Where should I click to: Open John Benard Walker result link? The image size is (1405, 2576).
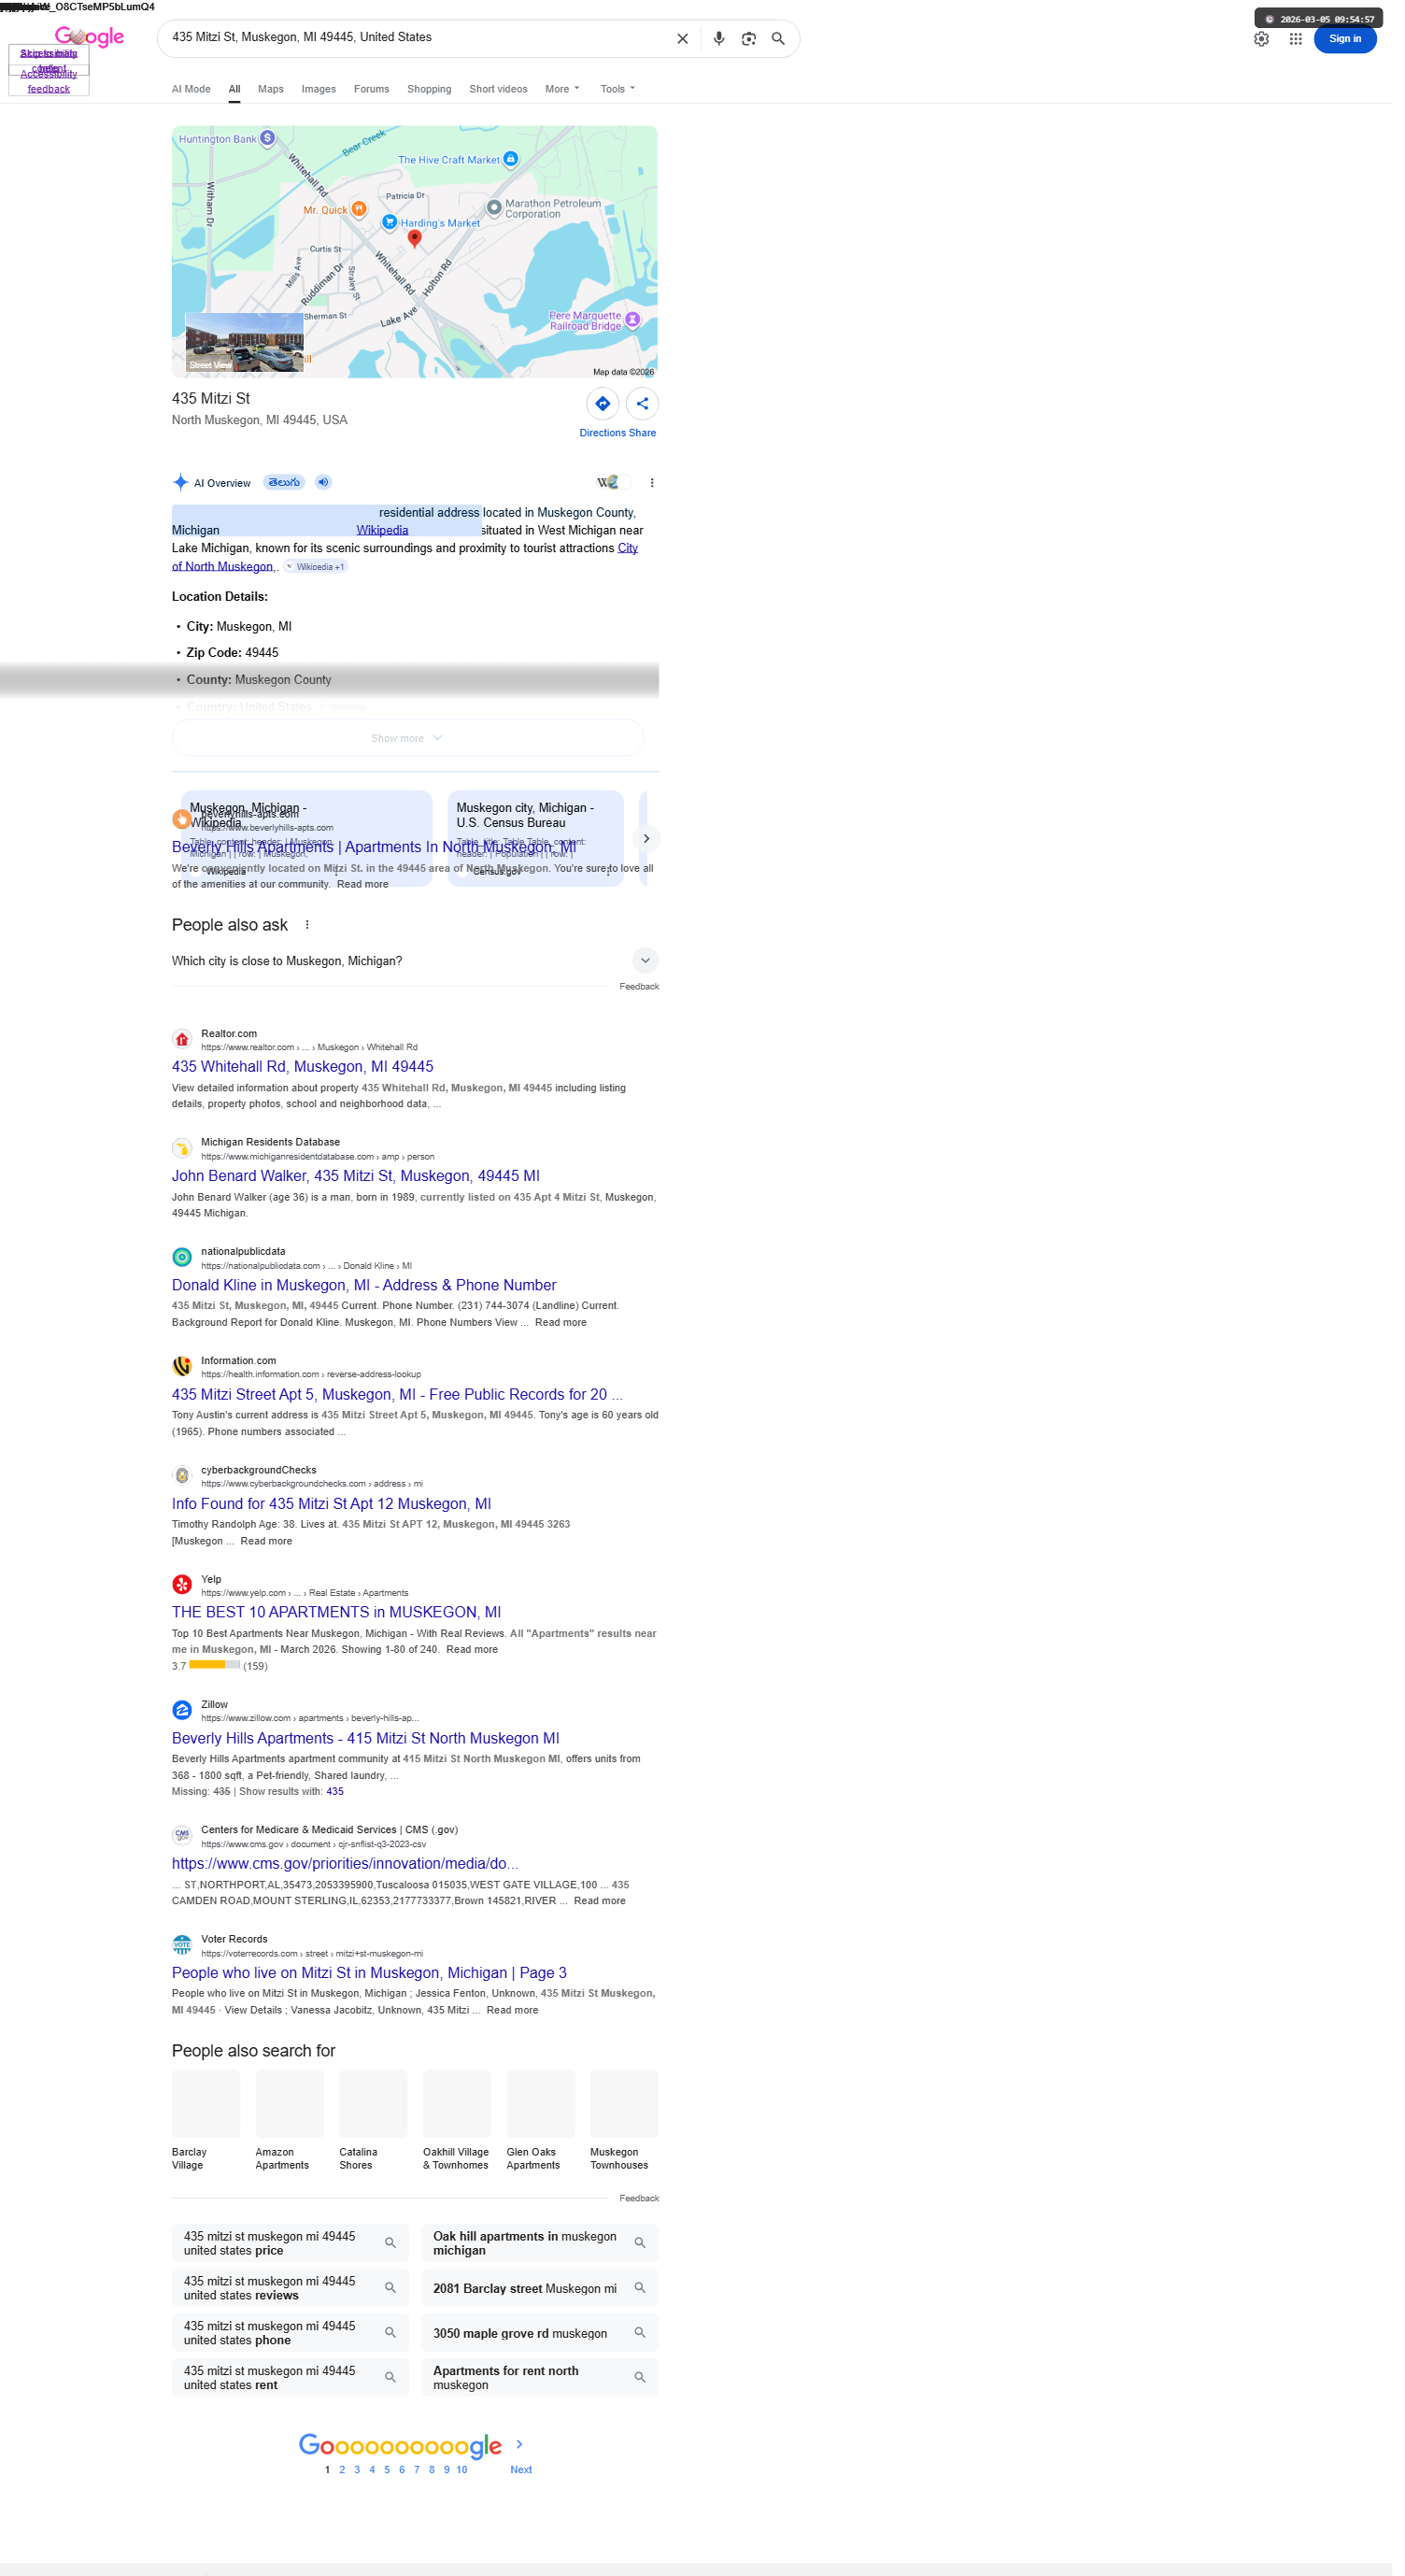click(x=356, y=1176)
